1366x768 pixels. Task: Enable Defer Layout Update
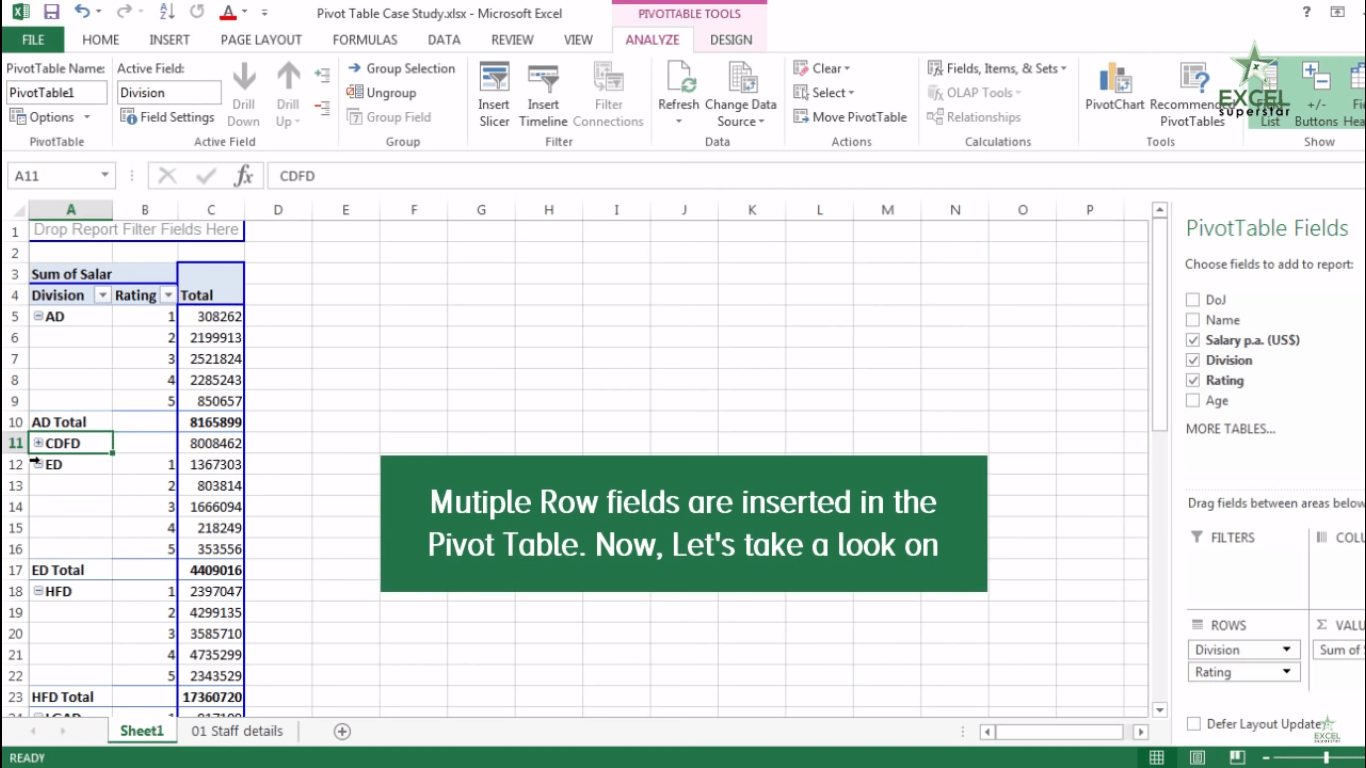click(x=1192, y=723)
